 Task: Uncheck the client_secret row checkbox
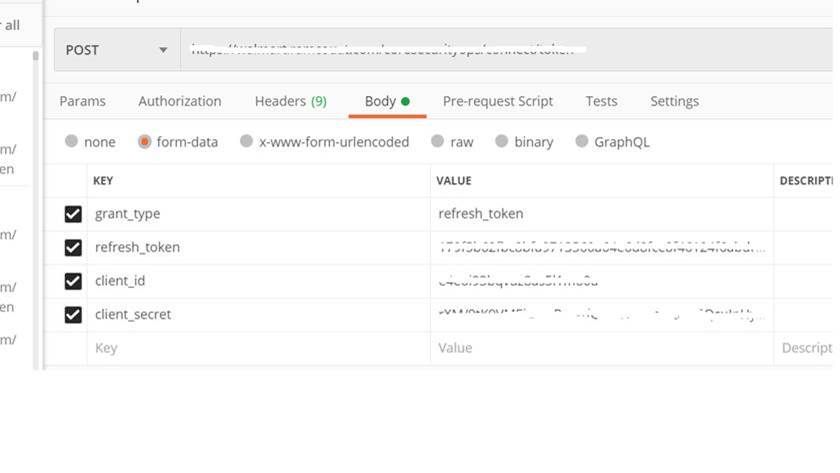click(x=73, y=315)
